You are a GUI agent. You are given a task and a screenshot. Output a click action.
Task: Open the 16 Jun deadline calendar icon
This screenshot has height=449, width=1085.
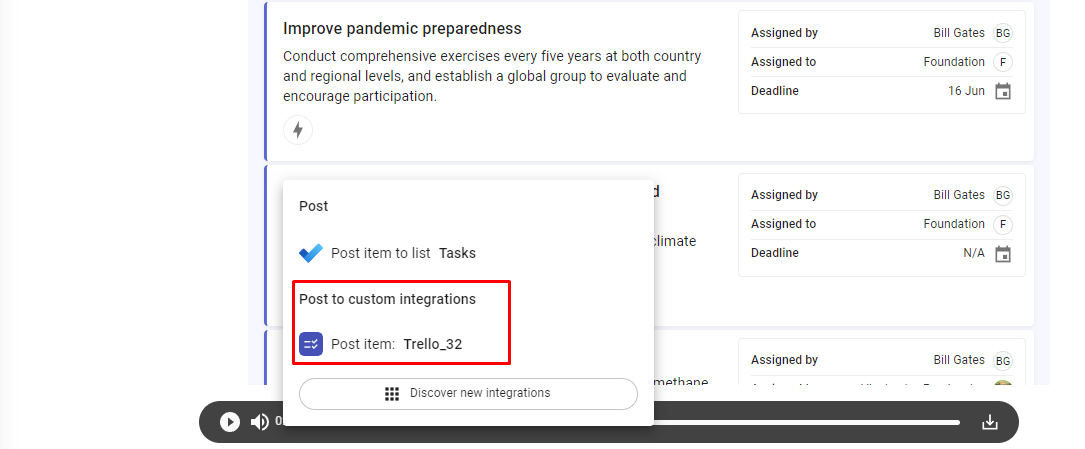tap(1003, 91)
